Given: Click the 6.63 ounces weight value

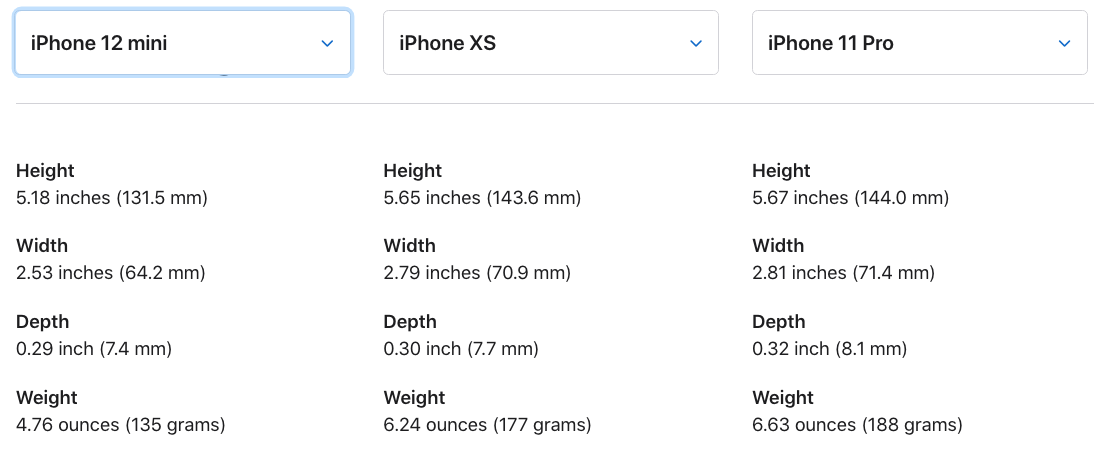Looking at the screenshot, I should tap(857, 425).
